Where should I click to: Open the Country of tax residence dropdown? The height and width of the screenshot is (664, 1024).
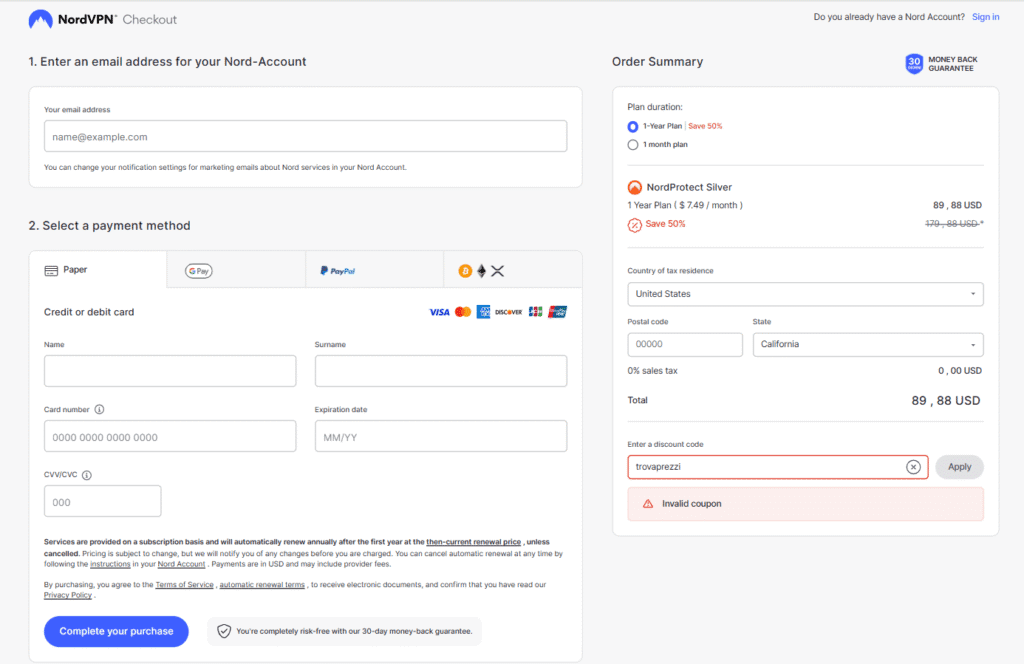[805, 294]
